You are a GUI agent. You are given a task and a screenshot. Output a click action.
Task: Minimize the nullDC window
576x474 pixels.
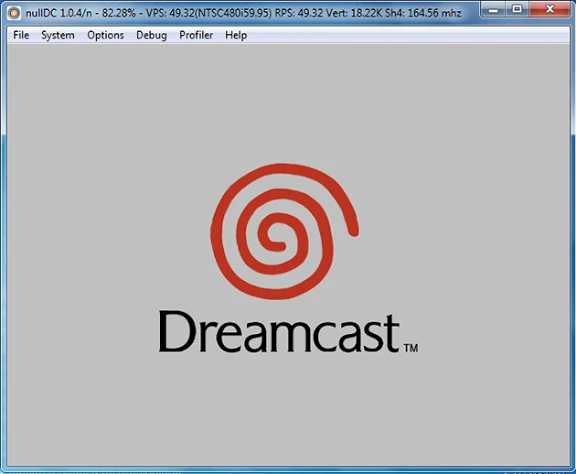(493, 10)
